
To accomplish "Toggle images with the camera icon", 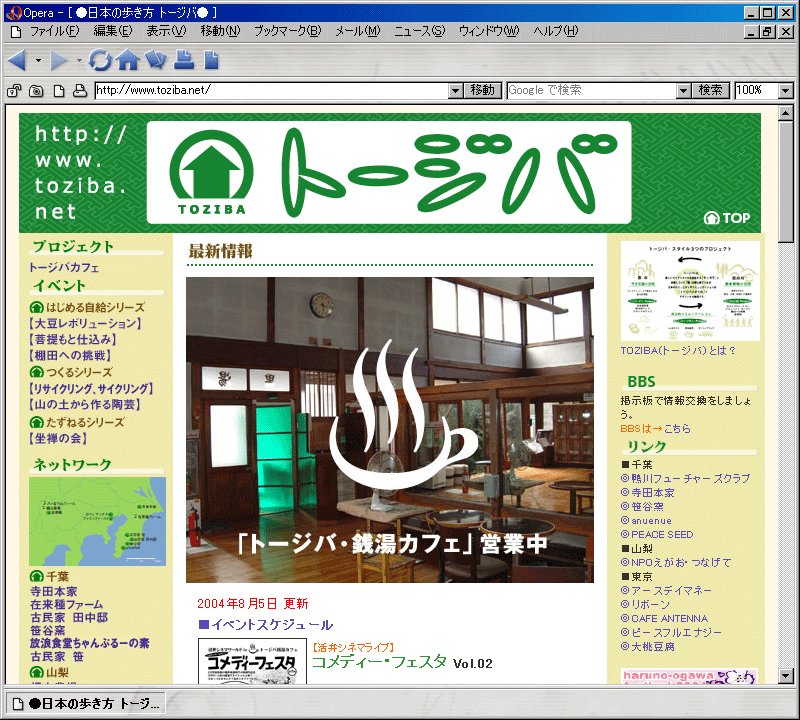I will (36, 91).
